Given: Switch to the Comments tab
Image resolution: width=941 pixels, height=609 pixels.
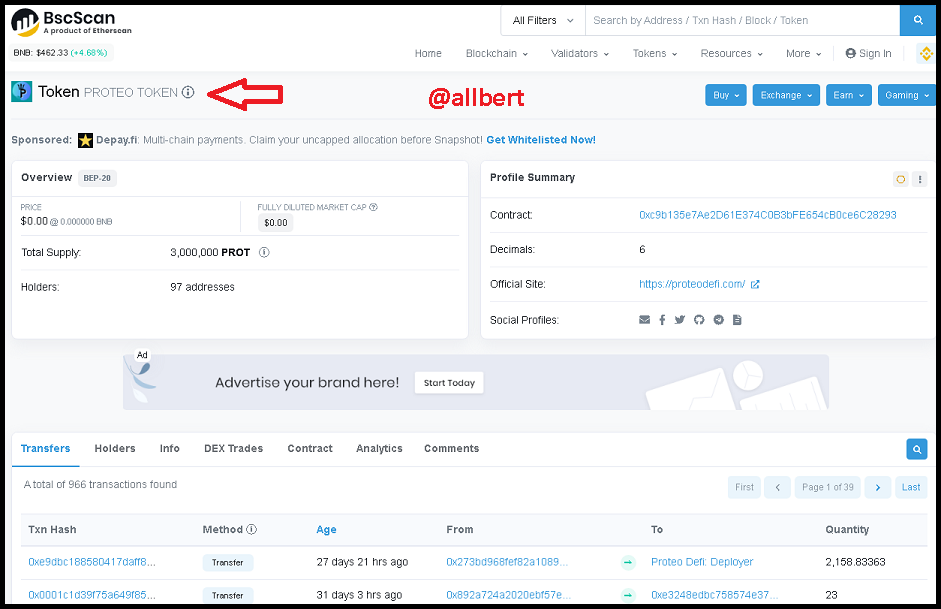Looking at the screenshot, I should [451, 448].
